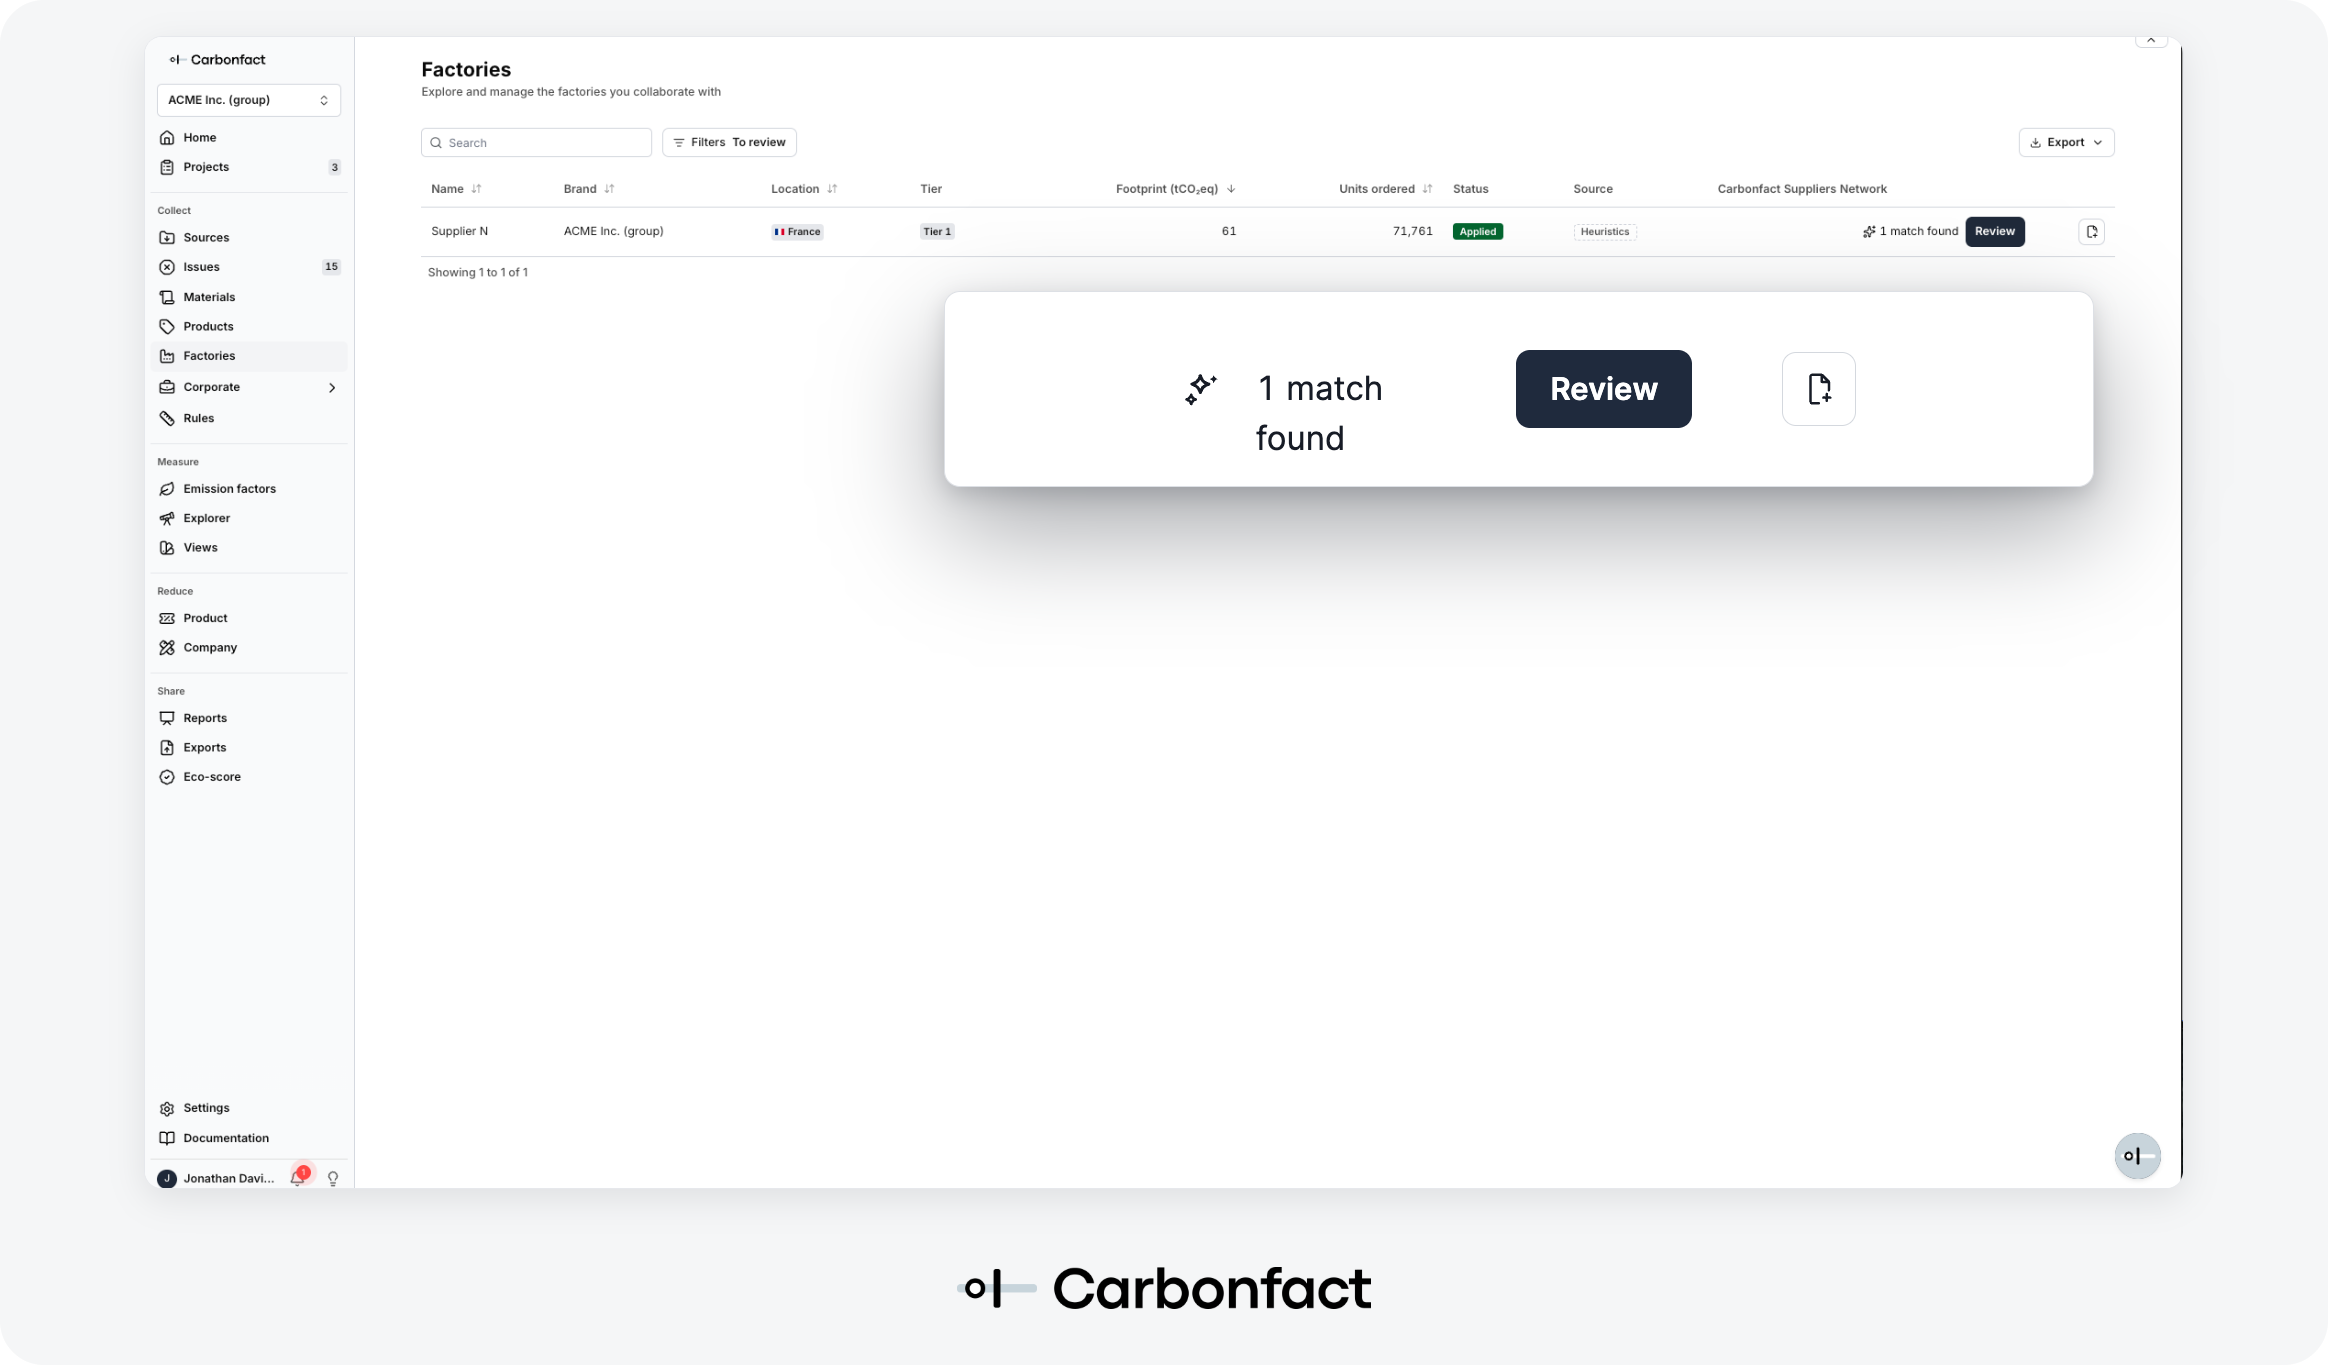The width and height of the screenshot is (2328, 1365).
Task: Open Products in the sidebar
Action: (x=249, y=327)
